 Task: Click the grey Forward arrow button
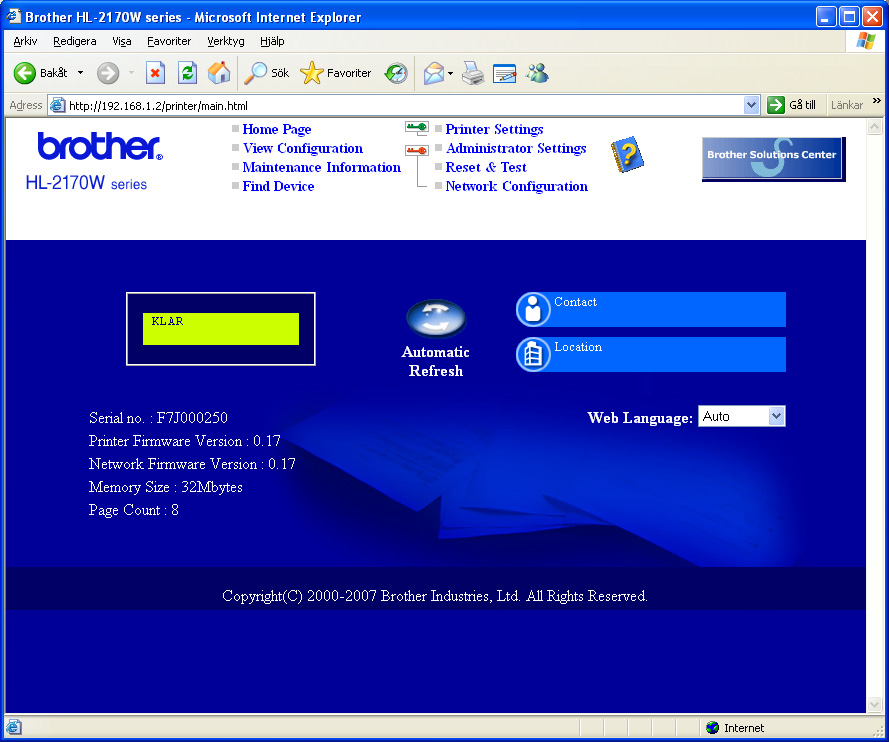click(x=108, y=73)
